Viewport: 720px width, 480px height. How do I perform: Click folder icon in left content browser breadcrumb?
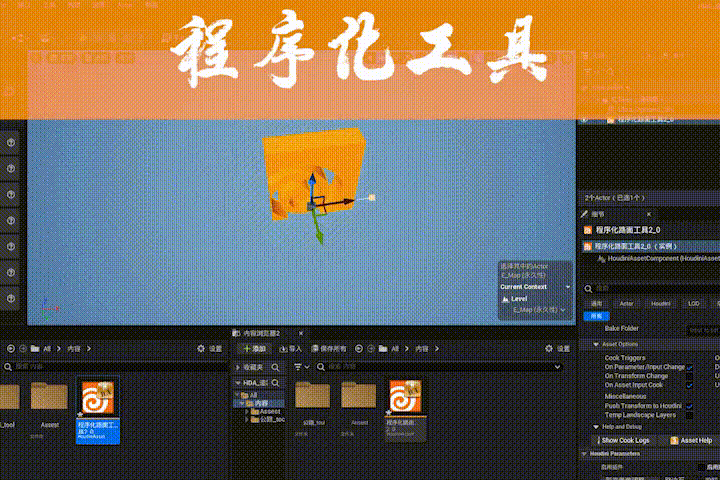35,349
